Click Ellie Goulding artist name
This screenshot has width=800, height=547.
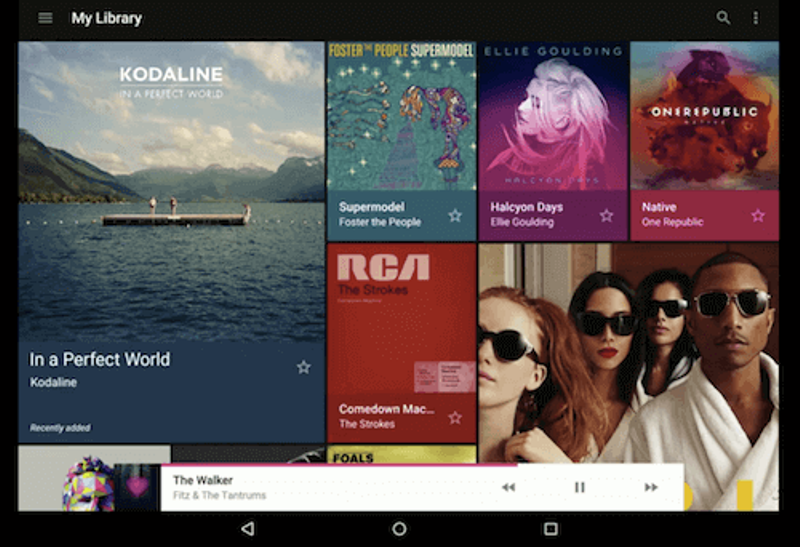pos(522,222)
